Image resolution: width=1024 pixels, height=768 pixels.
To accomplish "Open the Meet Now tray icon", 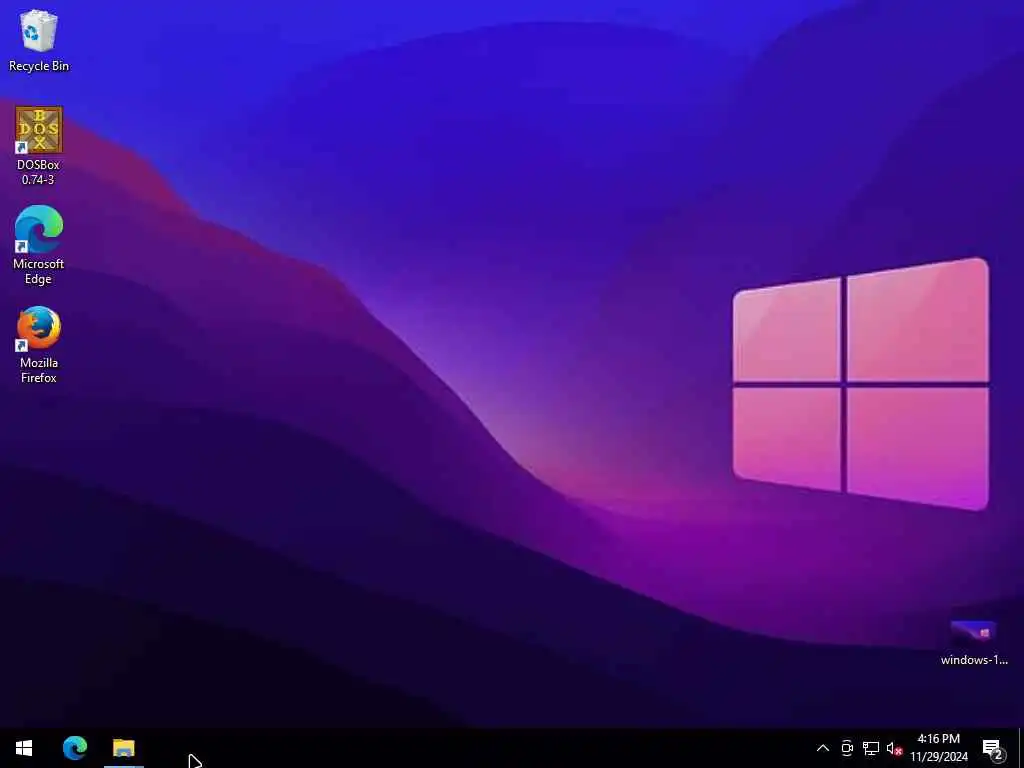I will click(847, 748).
